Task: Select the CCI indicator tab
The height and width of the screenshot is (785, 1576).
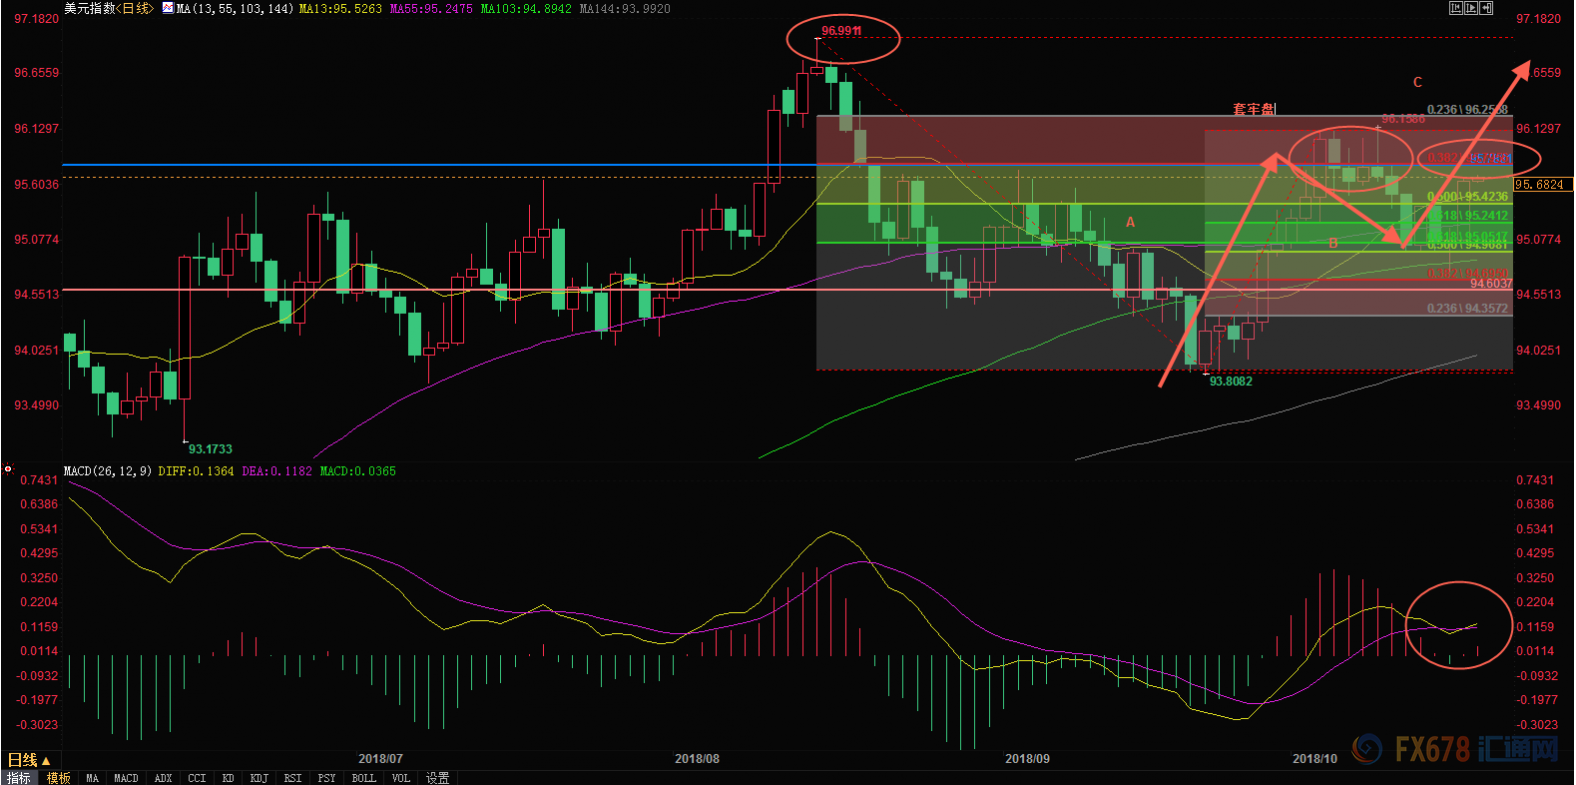Action: pyautogui.click(x=197, y=778)
